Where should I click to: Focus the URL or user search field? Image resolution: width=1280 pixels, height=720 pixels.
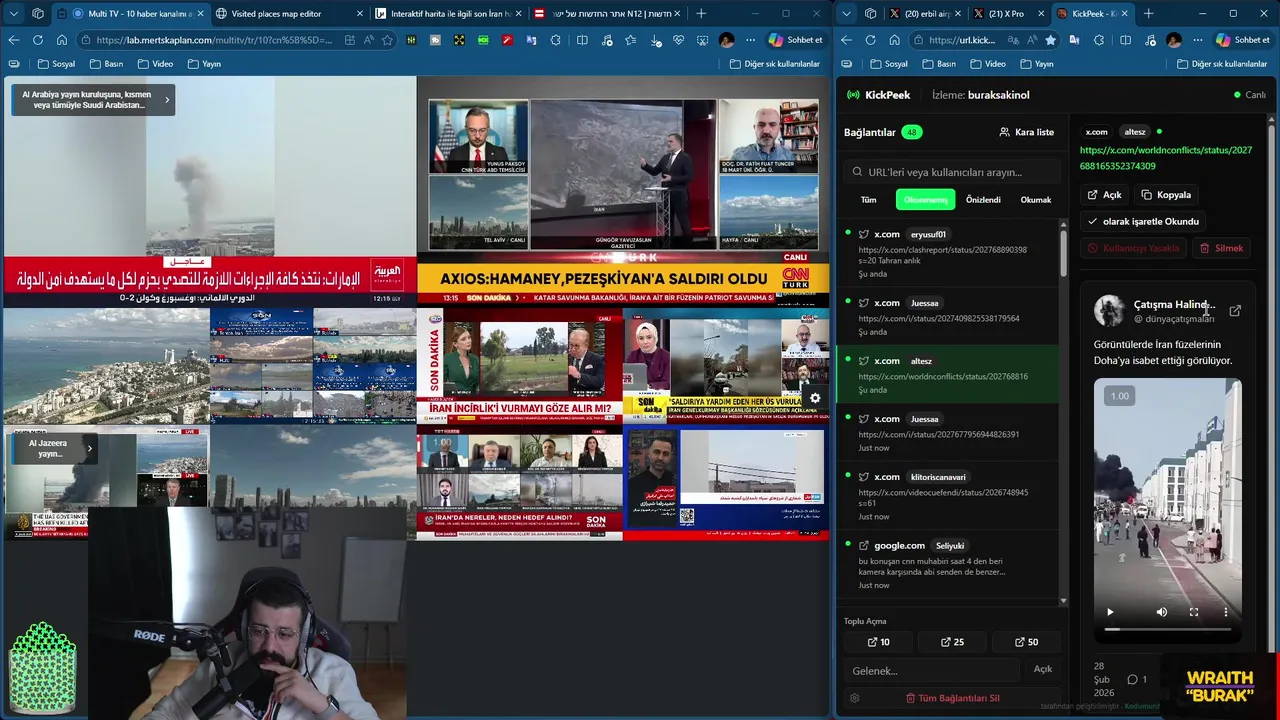952,172
